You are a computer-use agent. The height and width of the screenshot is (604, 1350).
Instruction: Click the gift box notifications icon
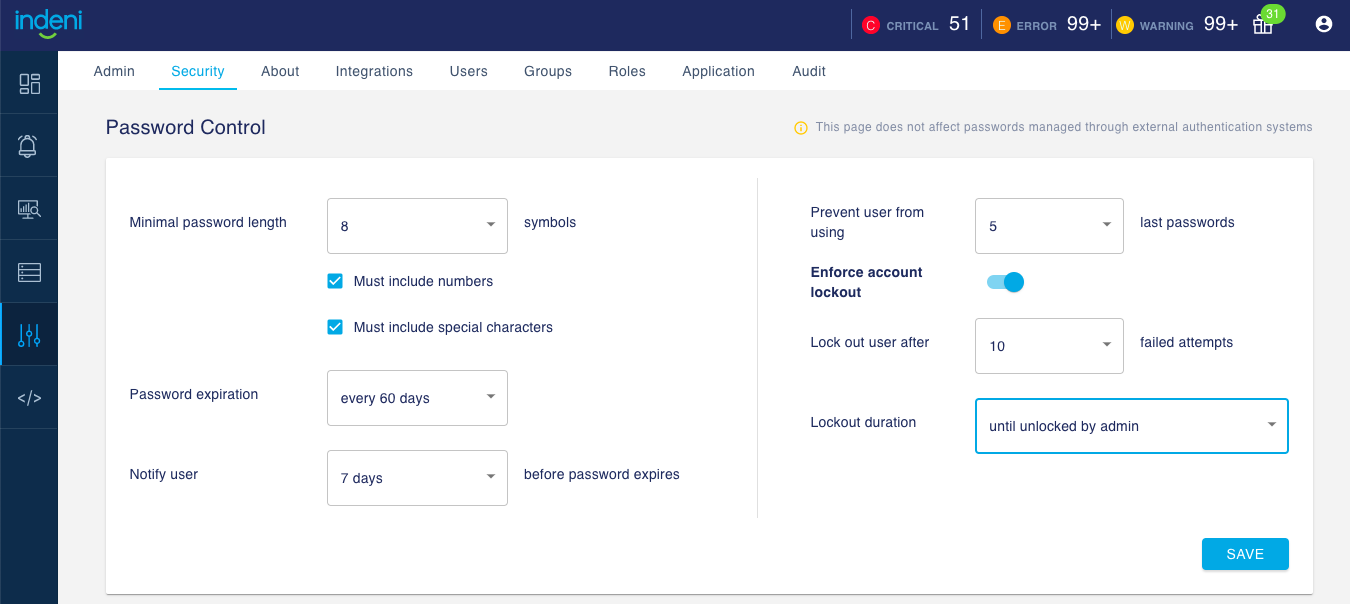1263,25
